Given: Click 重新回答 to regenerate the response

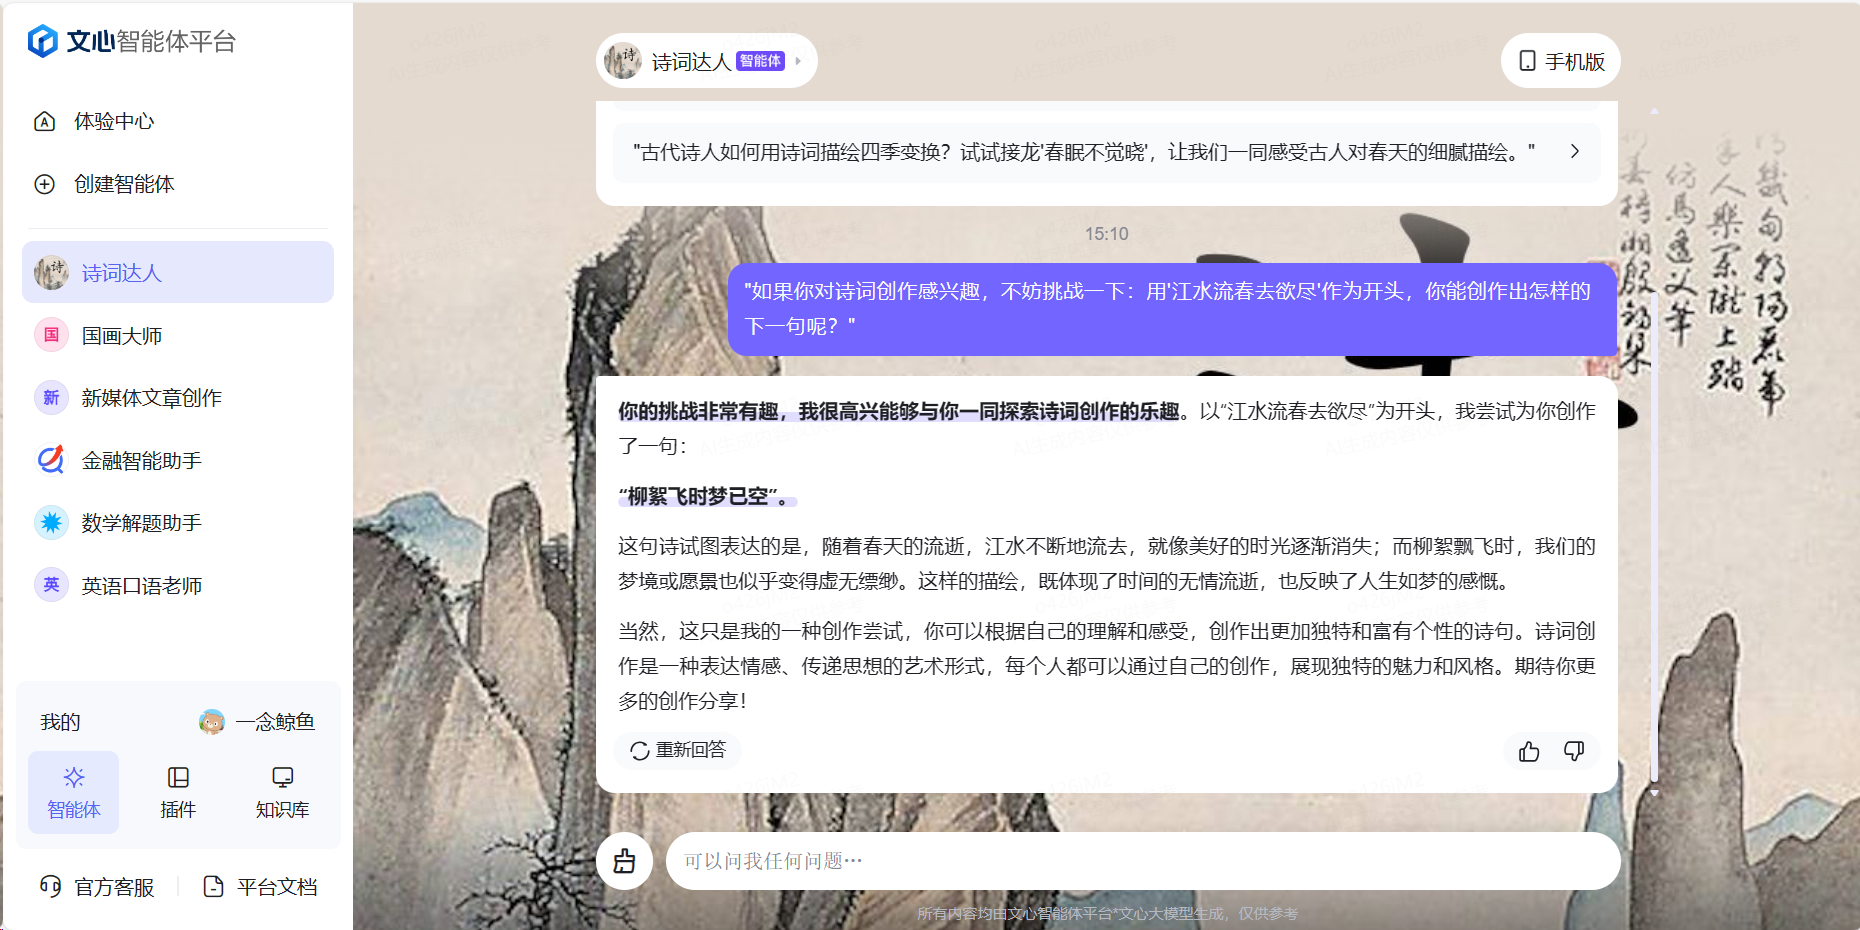Looking at the screenshot, I should point(677,751).
